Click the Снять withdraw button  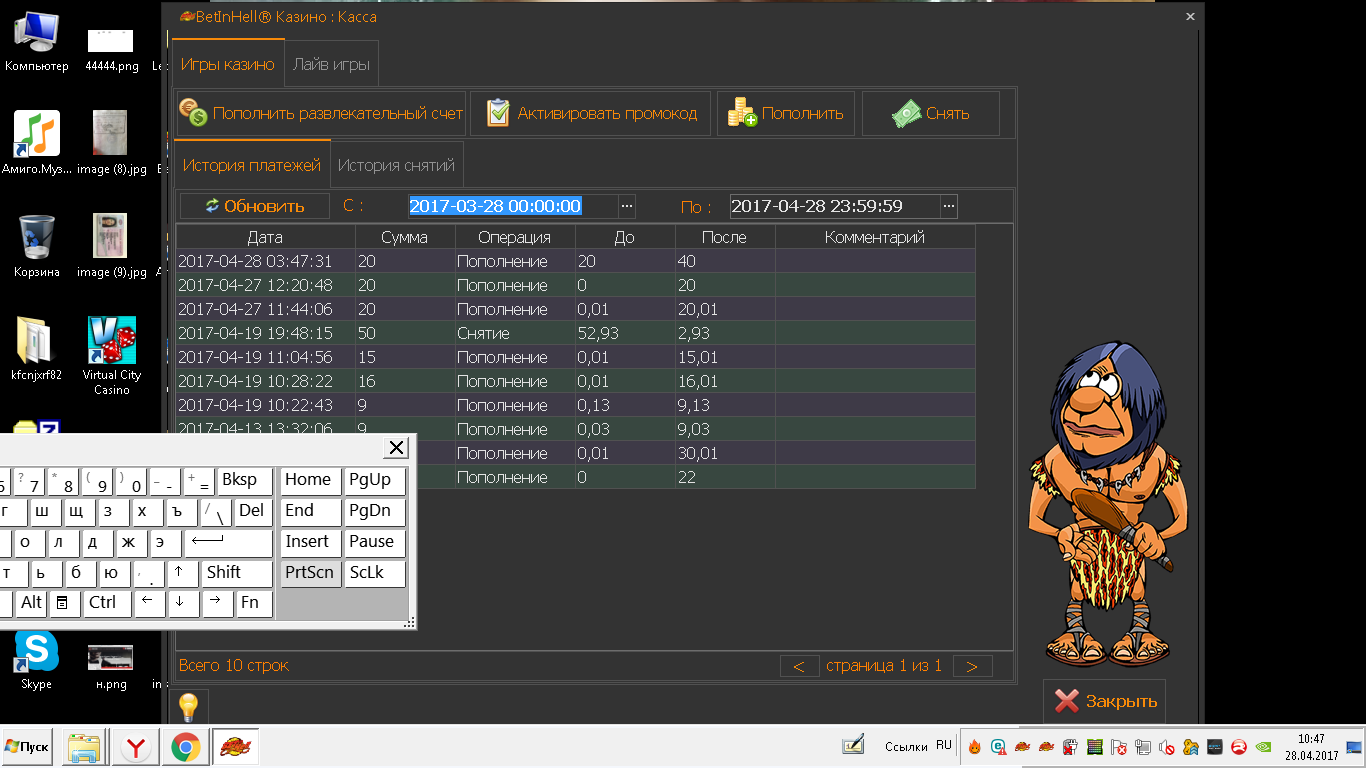click(930, 114)
